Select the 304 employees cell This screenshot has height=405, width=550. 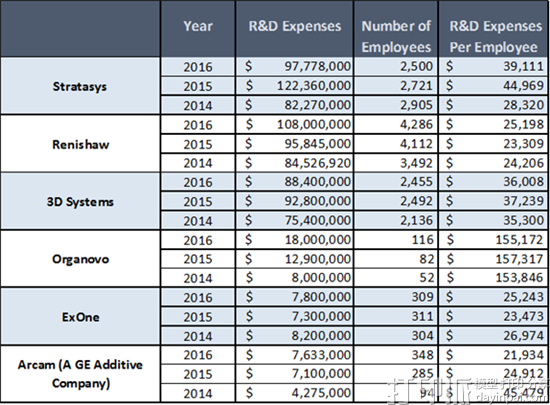(396, 336)
